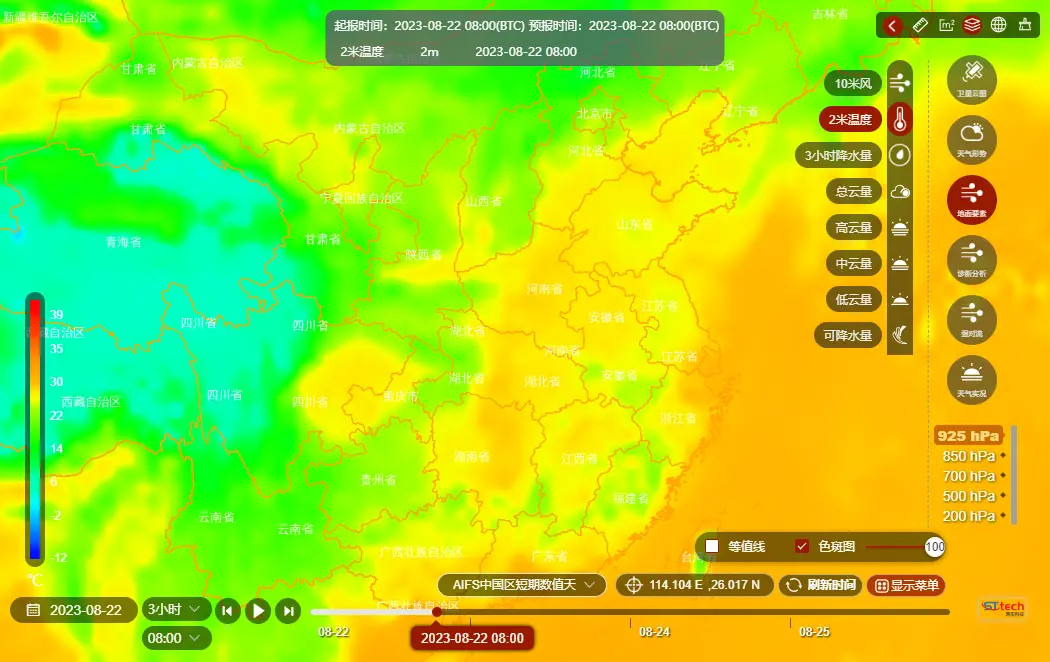The image size is (1050, 662).
Task: Click the 显示菜单 show menu button
Action: (906, 585)
